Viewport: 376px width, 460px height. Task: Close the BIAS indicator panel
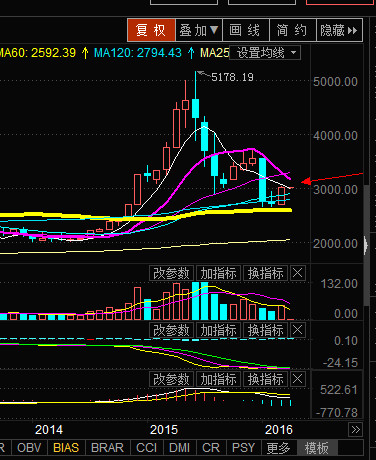coord(298,330)
